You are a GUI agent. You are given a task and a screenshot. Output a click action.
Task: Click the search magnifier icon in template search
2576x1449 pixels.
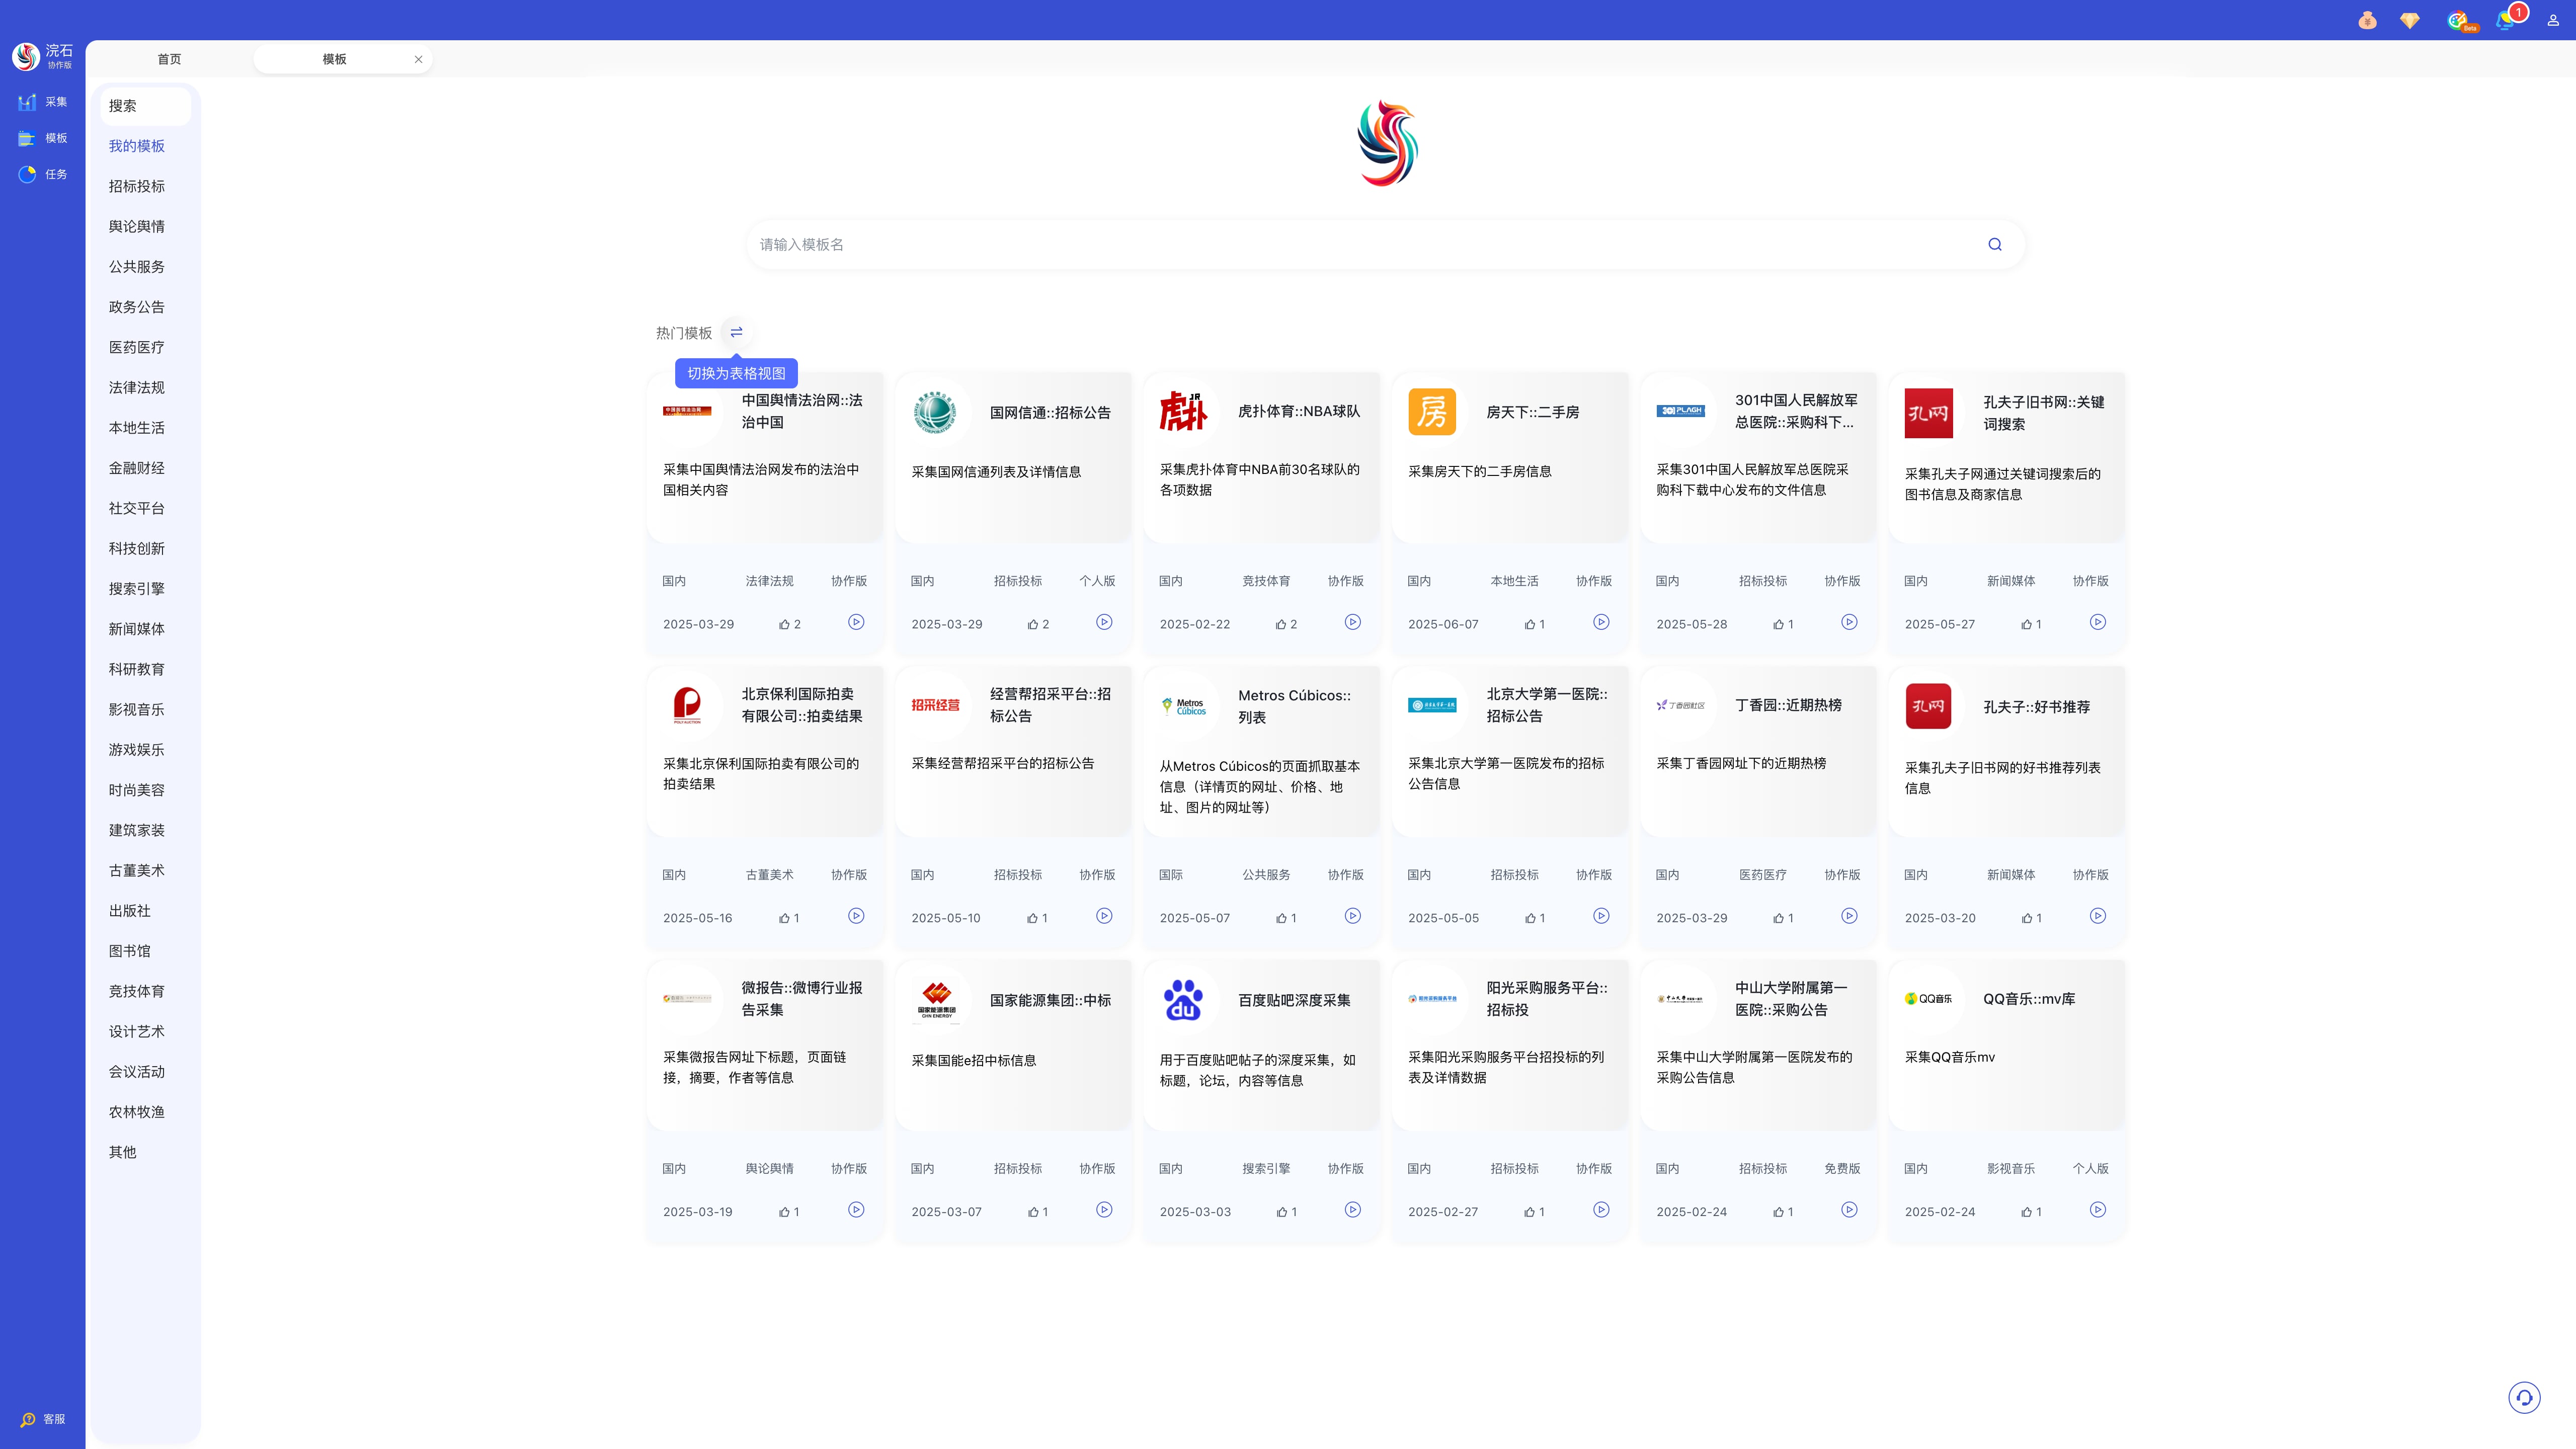tap(1994, 244)
